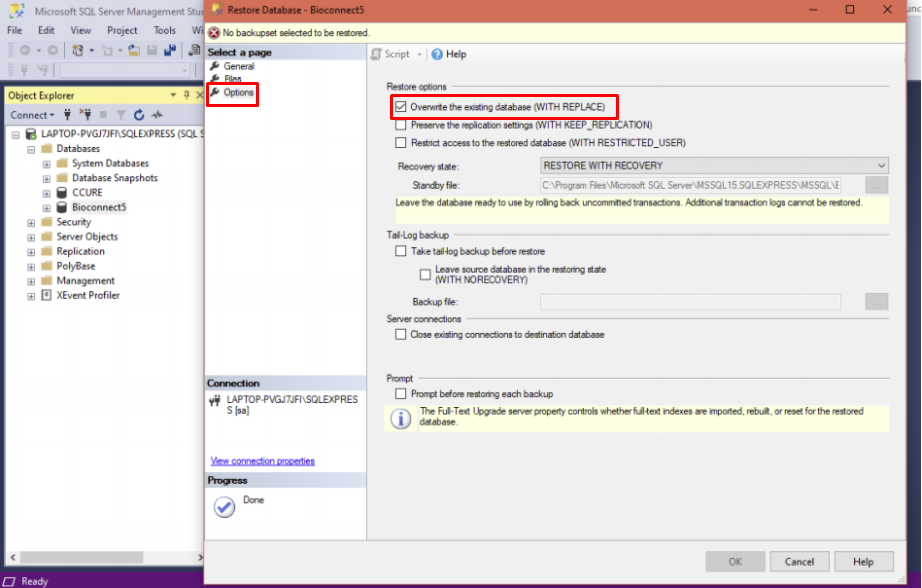Pin the Object Explorer panel
This screenshot has height=588, width=922.
(x=186, y=95)
